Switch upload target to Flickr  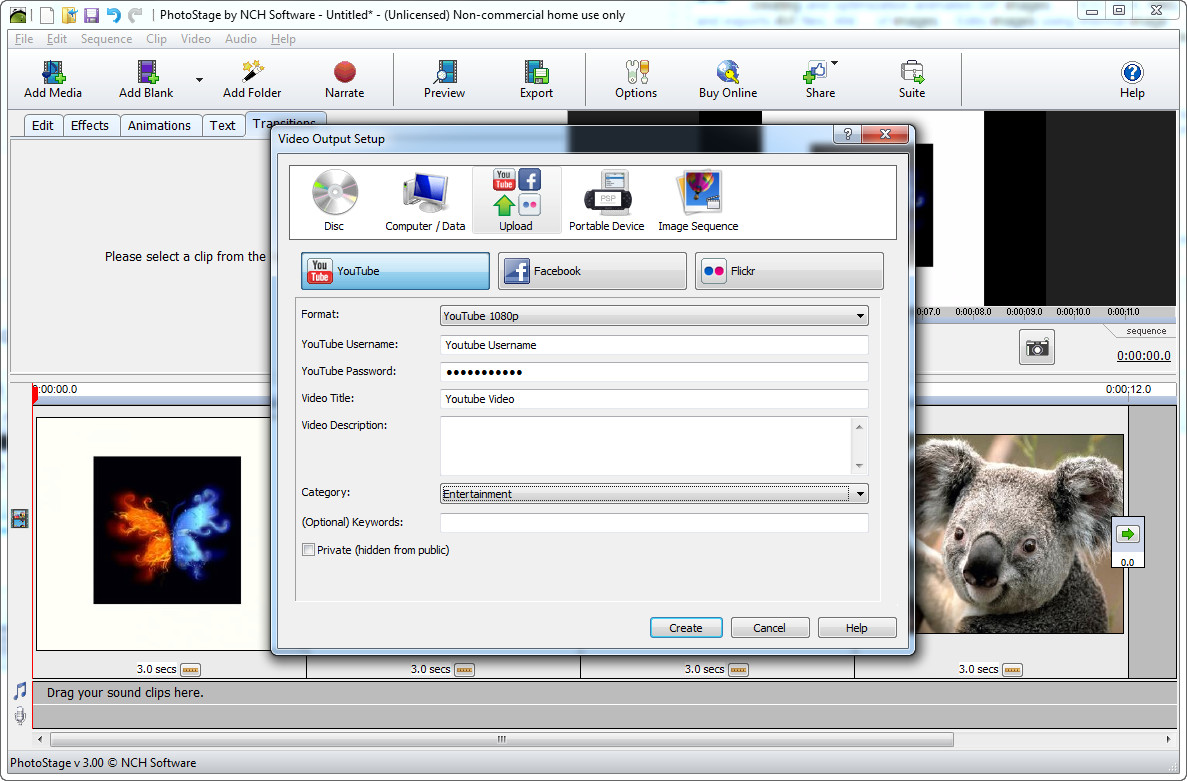coord(789,271)
